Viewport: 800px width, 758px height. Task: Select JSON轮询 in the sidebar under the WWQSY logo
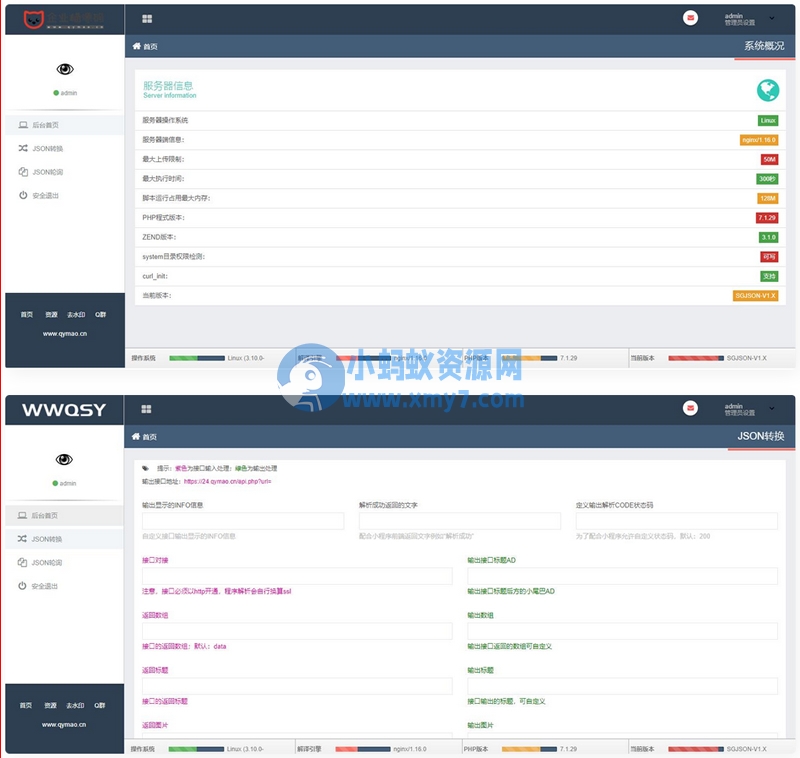tap(47, 563)
